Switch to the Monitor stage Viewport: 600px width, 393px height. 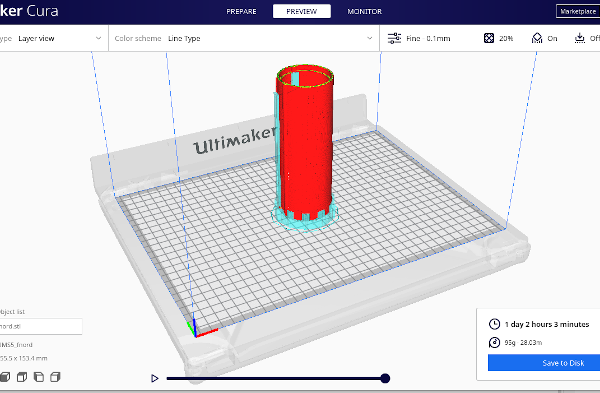[x=364, y=11]
